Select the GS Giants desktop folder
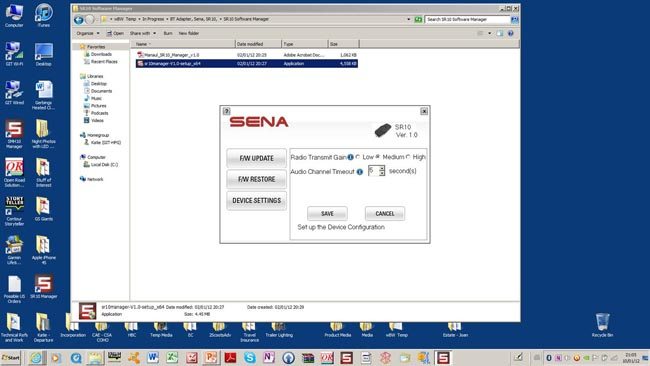Viewport: 650px width, 366px height. click(x=44, y=209)
